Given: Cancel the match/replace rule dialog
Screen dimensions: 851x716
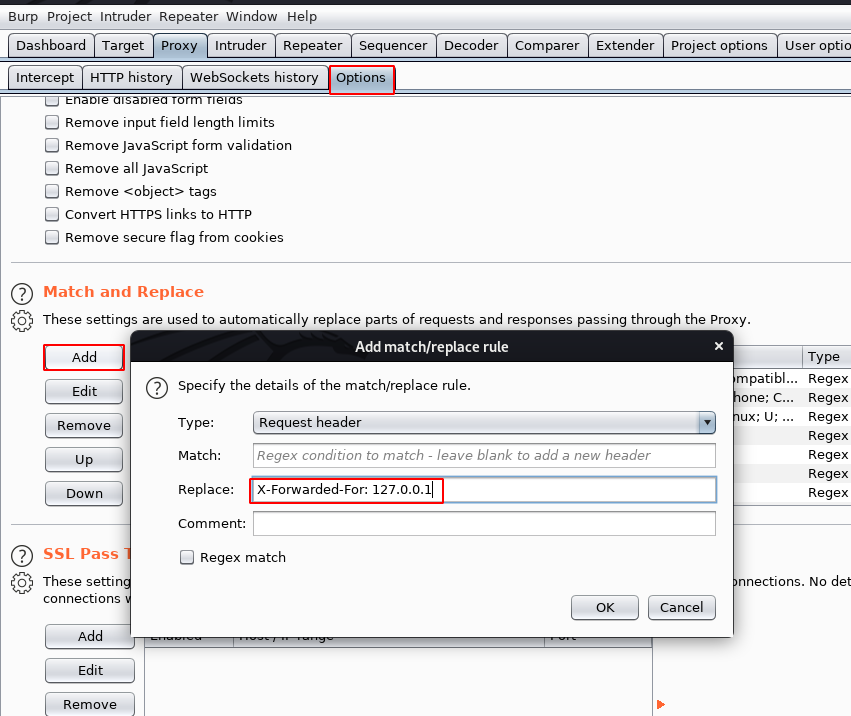Looking at the screenshot, I should (x=682, y=607).
